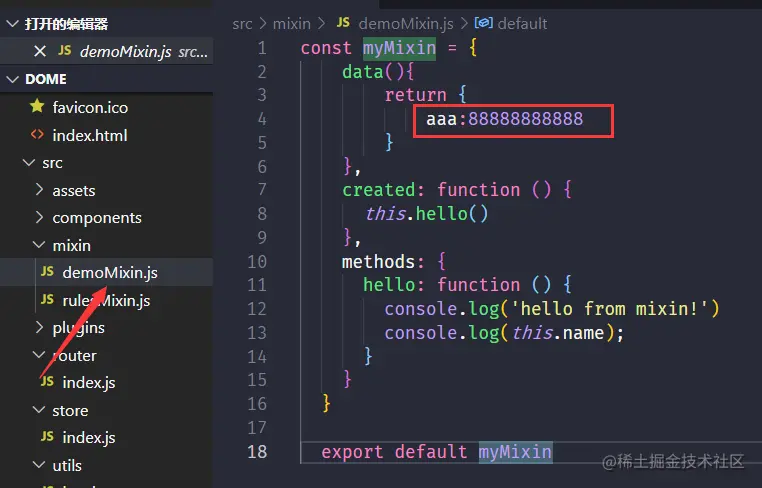This screenshot has width=762, height=488.
Task: Click the star icon beside favicon.ico
Action: (x=37, y=106)
